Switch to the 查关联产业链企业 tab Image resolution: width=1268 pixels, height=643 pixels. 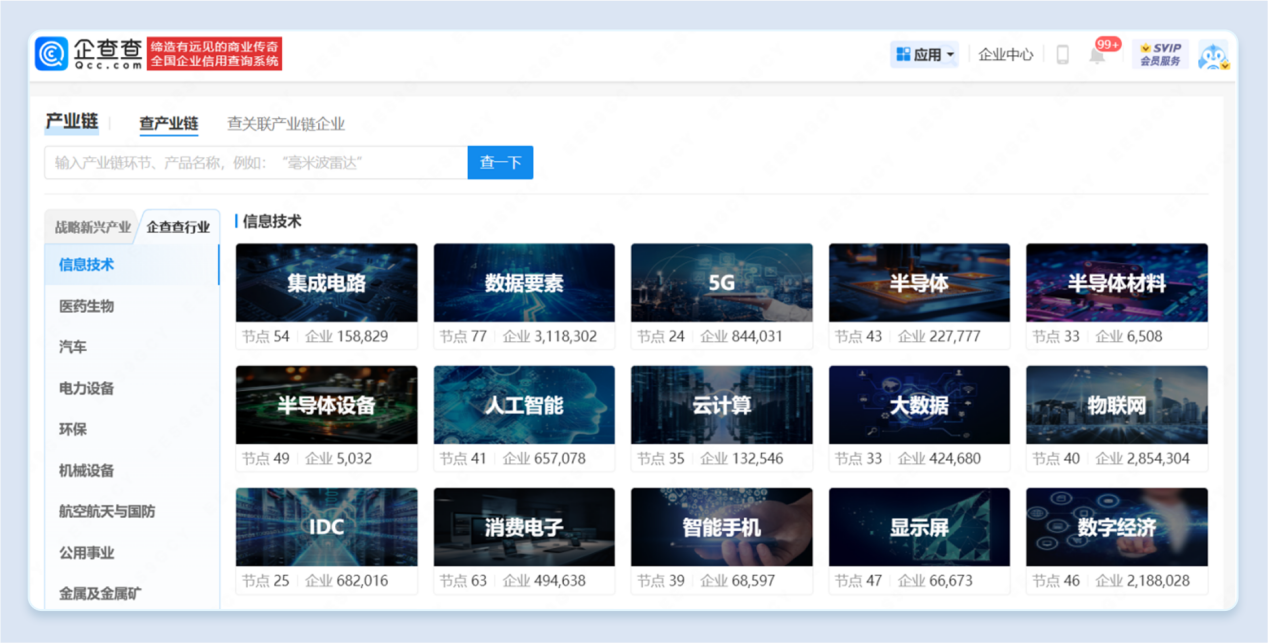point(285,124)
